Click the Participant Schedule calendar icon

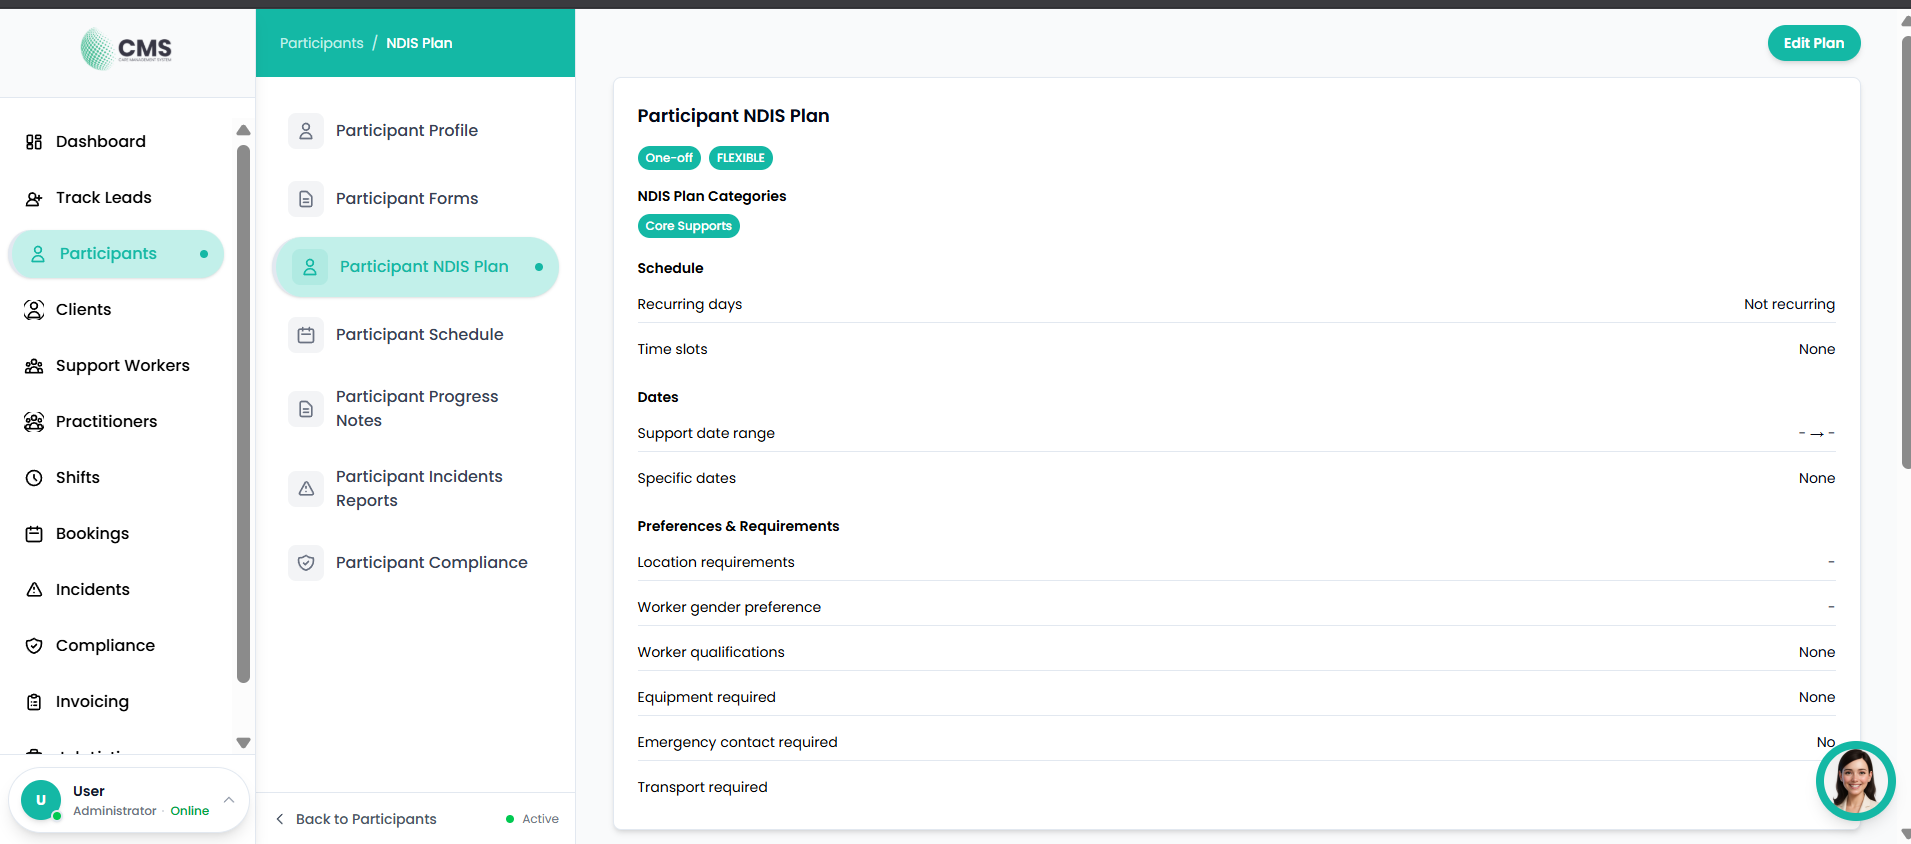coord(306,335)
